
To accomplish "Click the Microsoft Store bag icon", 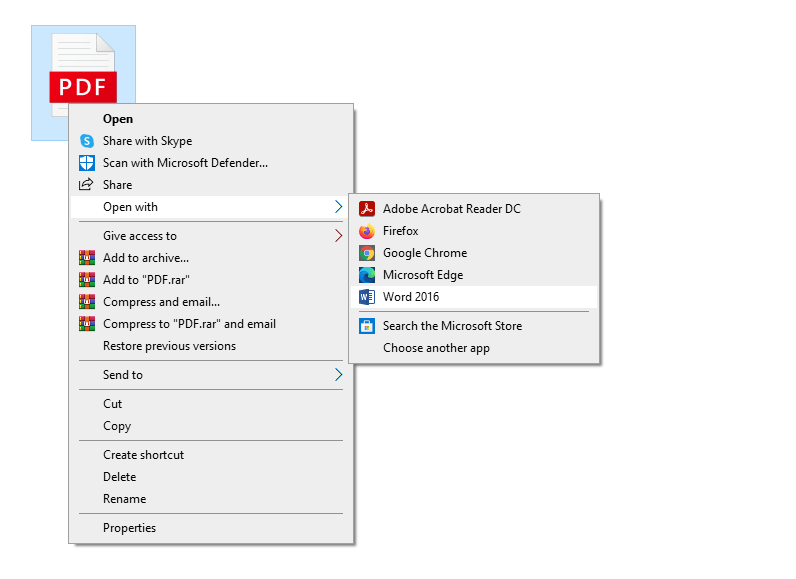I will [367, 326].
